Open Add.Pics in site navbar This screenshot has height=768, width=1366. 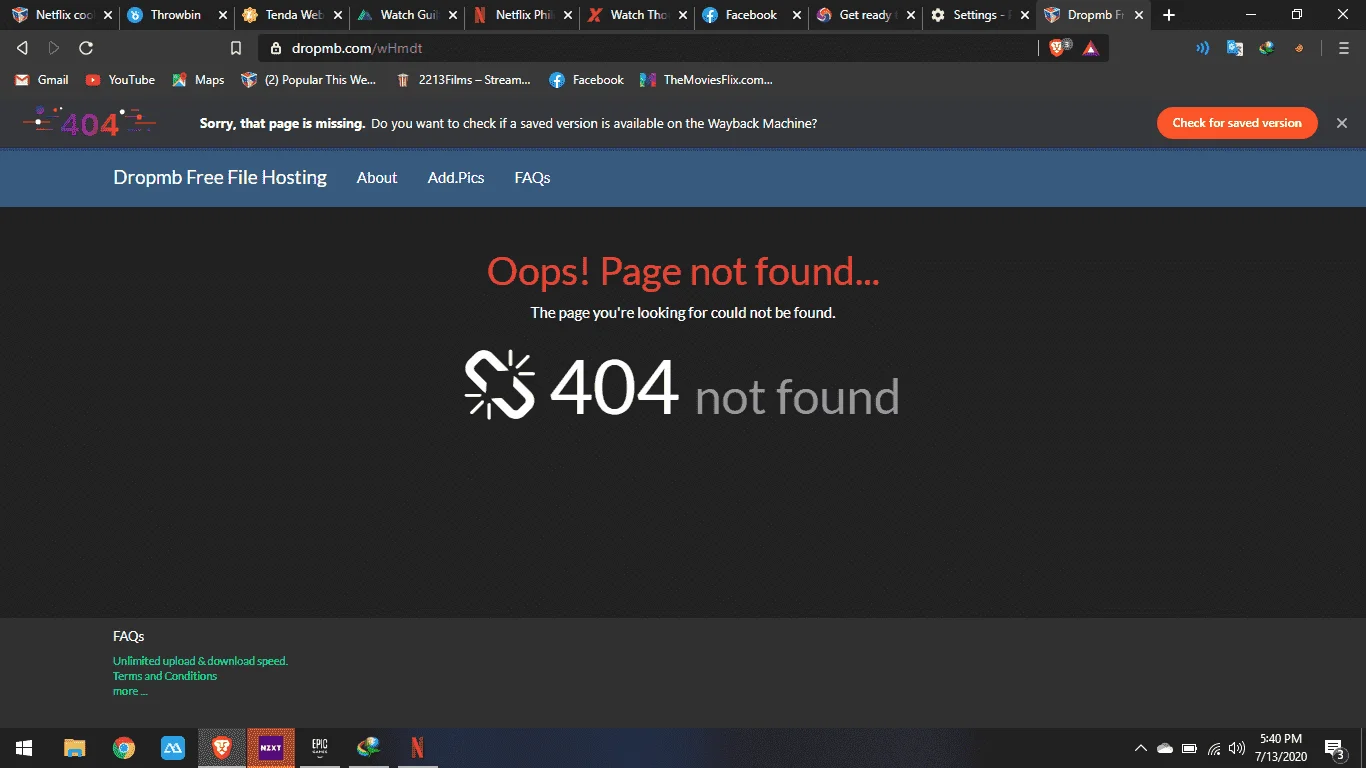456,177
